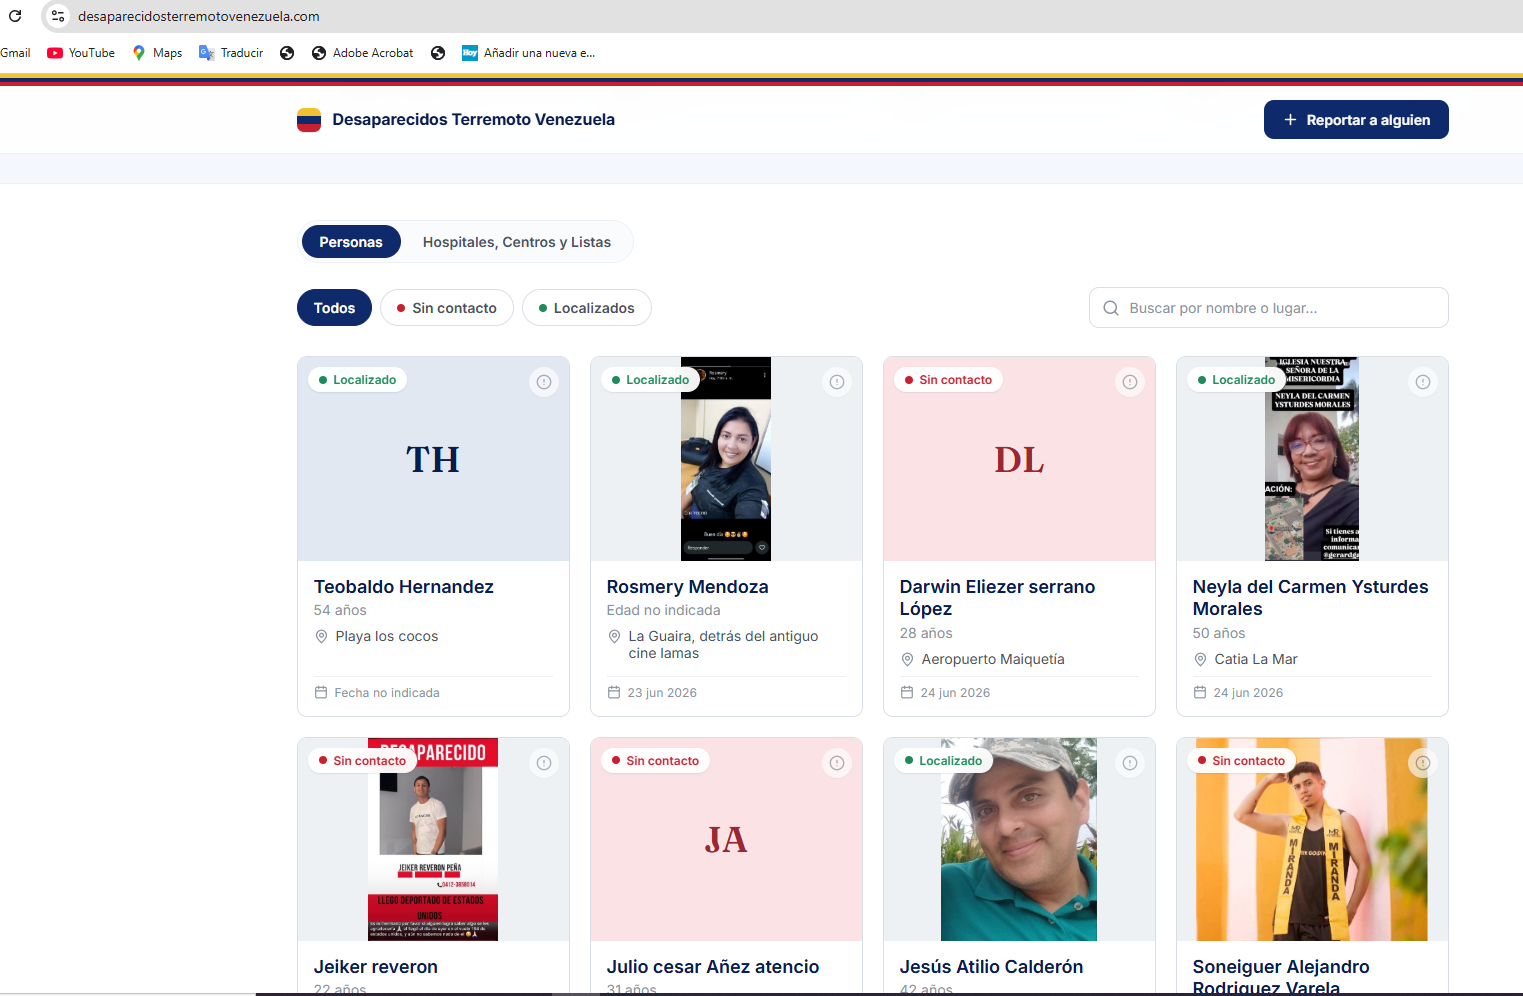The width and height of the screenshot is (1523, 996).
Task: Click Localizado badge on Rosmery Mendoza card
Action: pos(650,380)
